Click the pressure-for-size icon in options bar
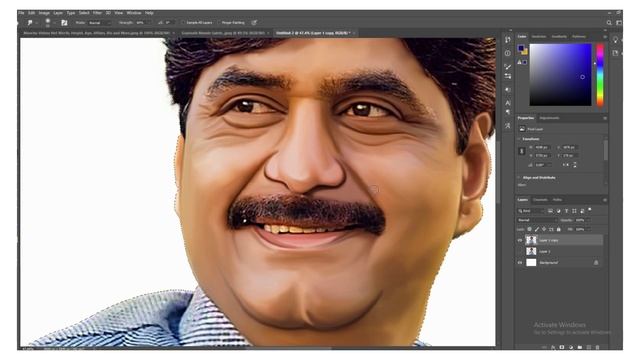Image resolution: width=640 pixels, height=360 pixels. click(x=254, y=23)
